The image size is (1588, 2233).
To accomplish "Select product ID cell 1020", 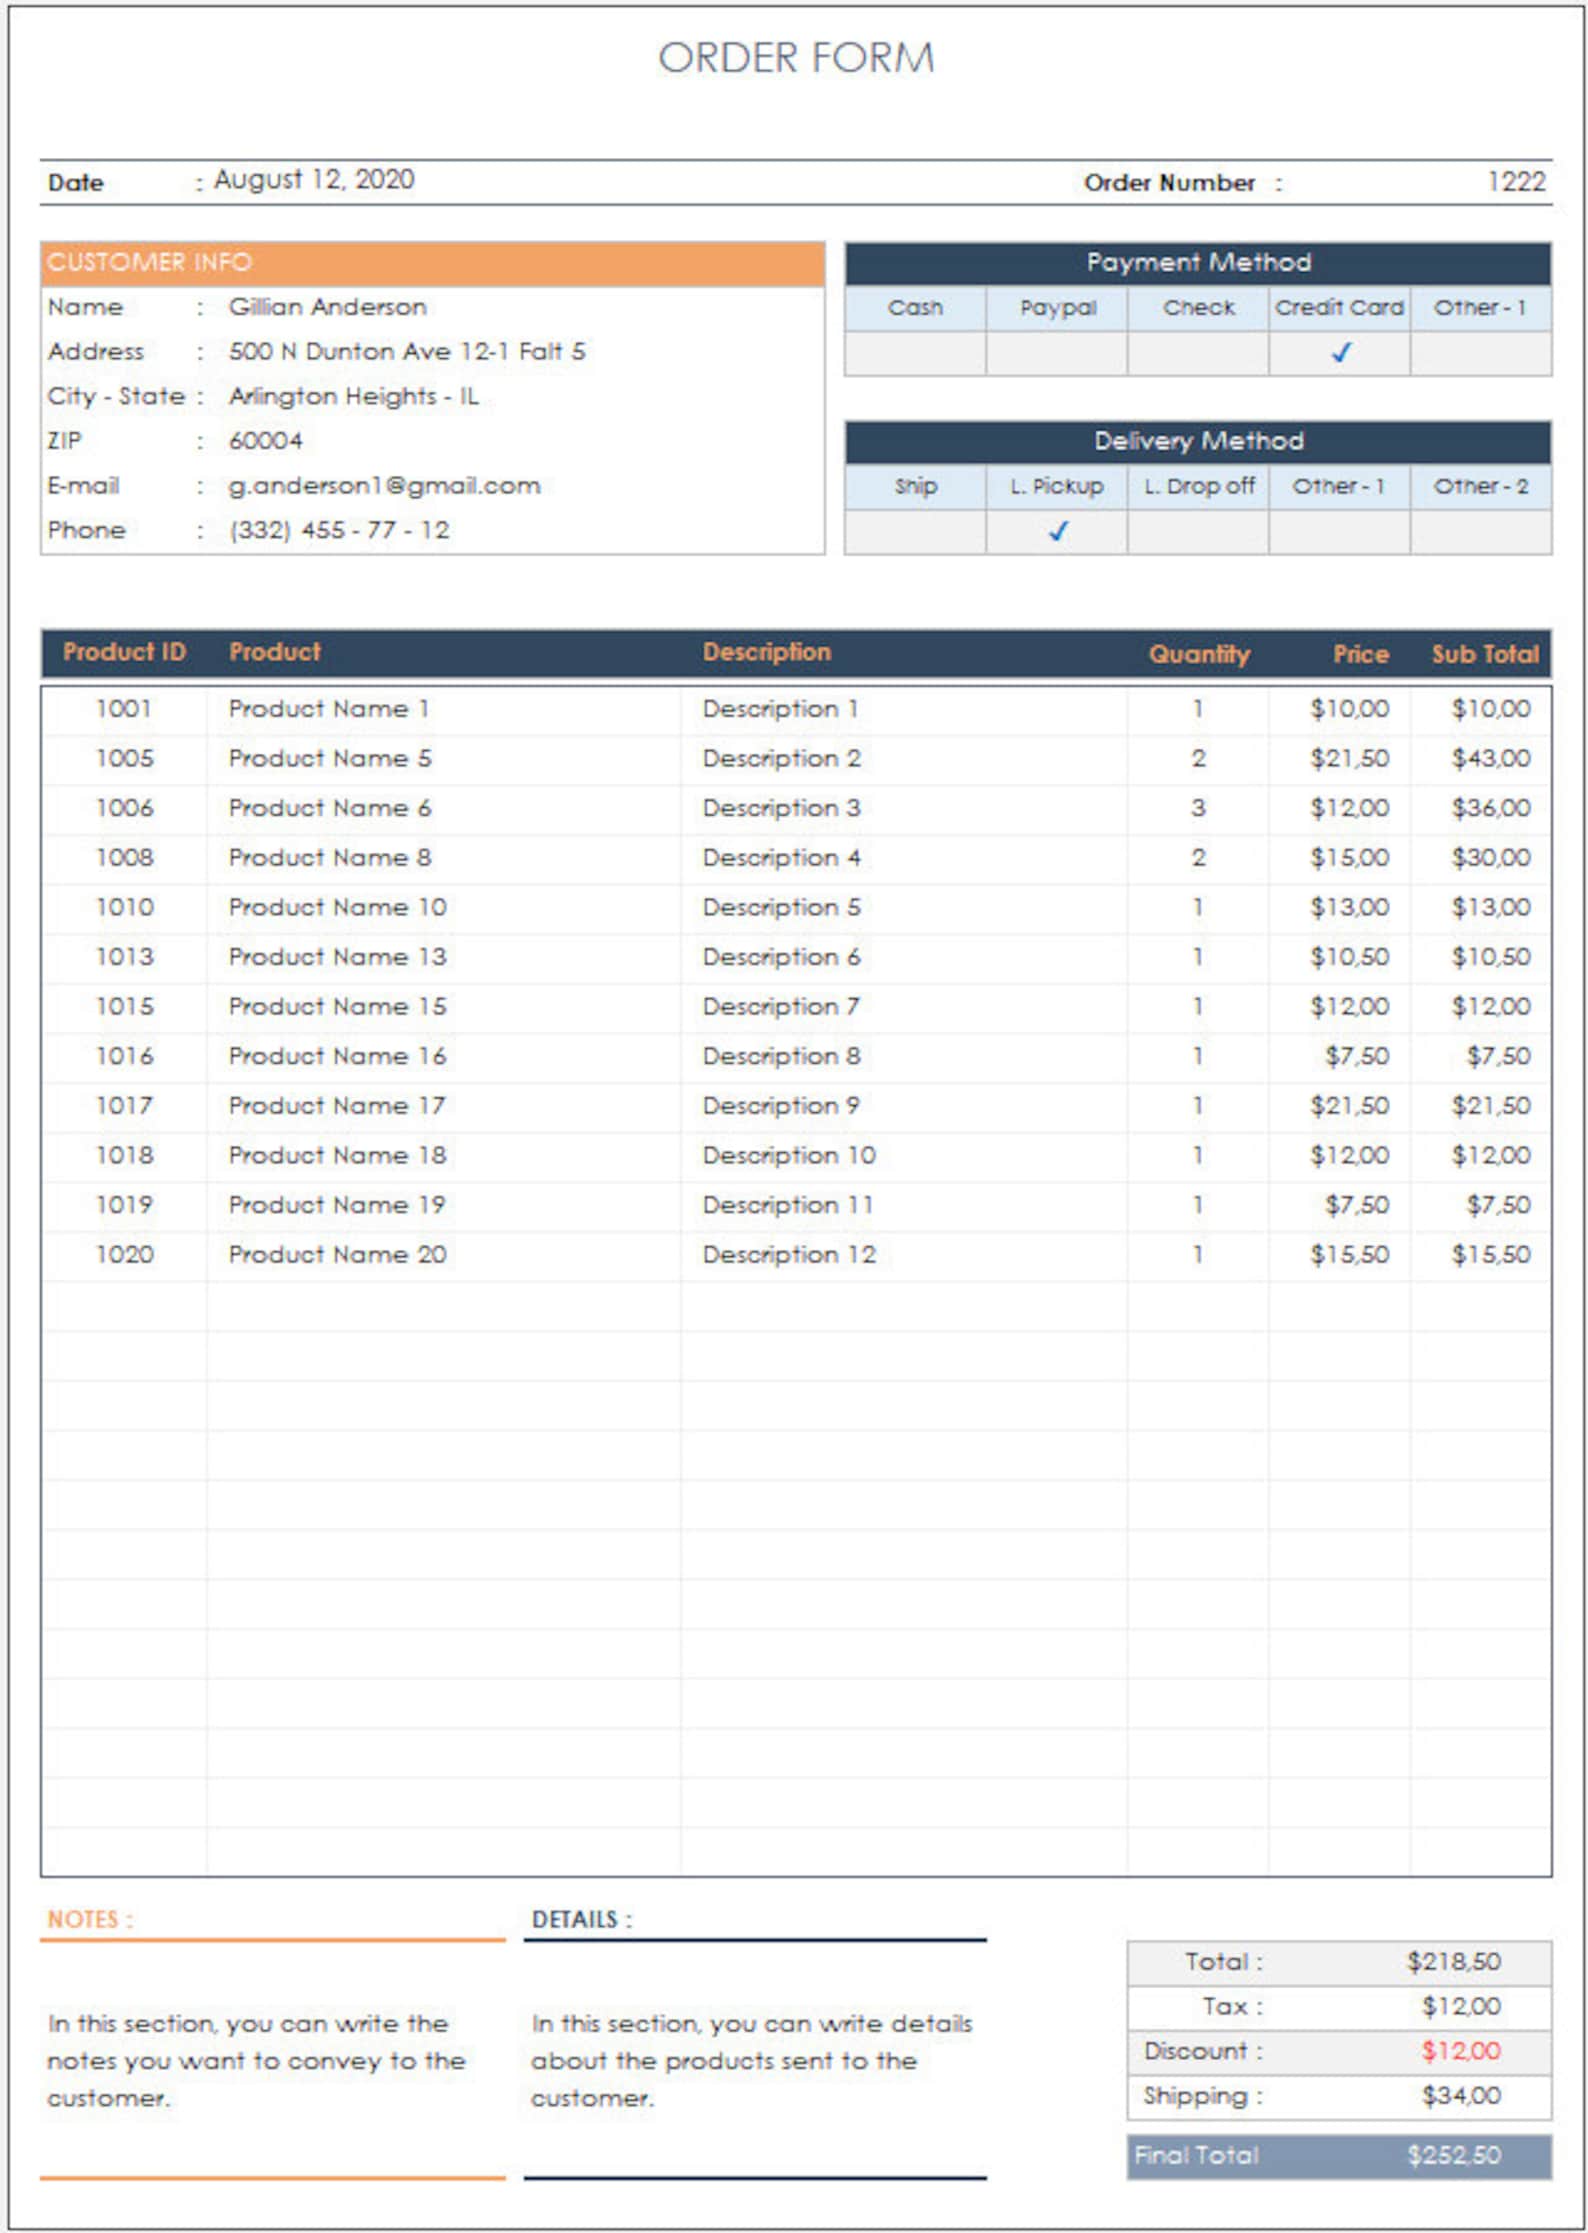I will (124, 1255).
